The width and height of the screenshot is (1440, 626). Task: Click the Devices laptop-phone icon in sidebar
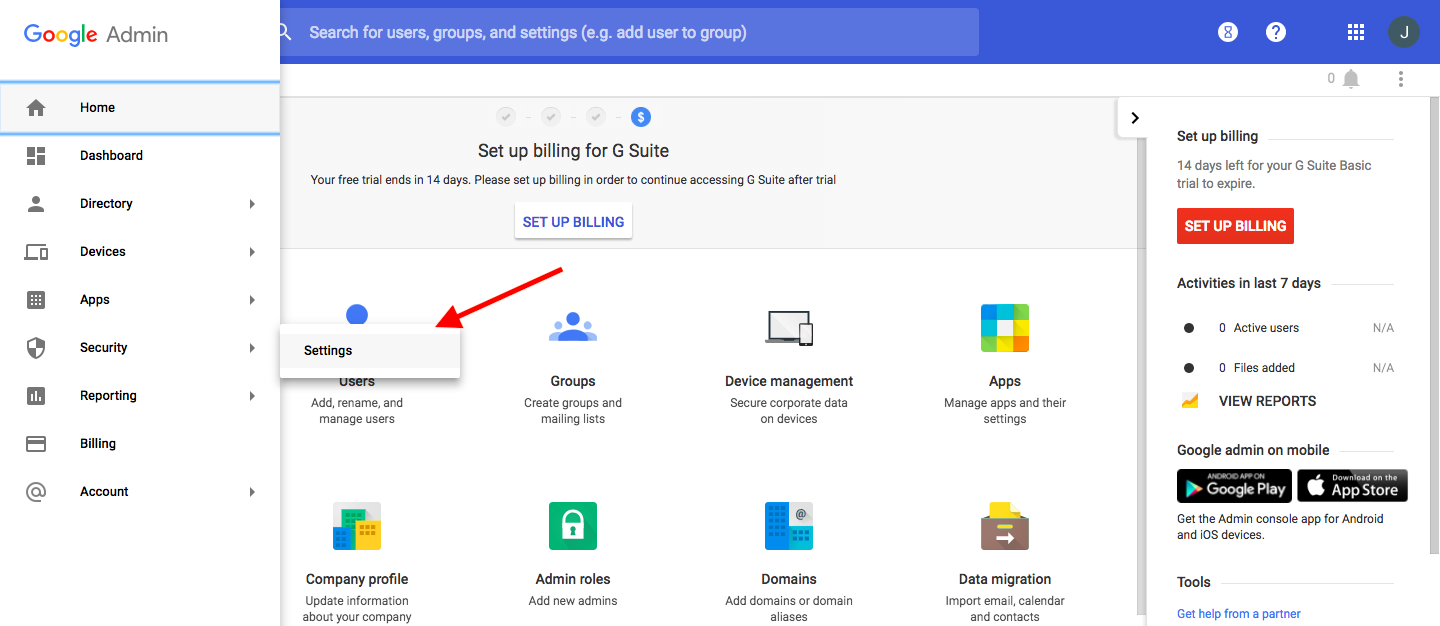pyautogui.click(x=36, y=251)
